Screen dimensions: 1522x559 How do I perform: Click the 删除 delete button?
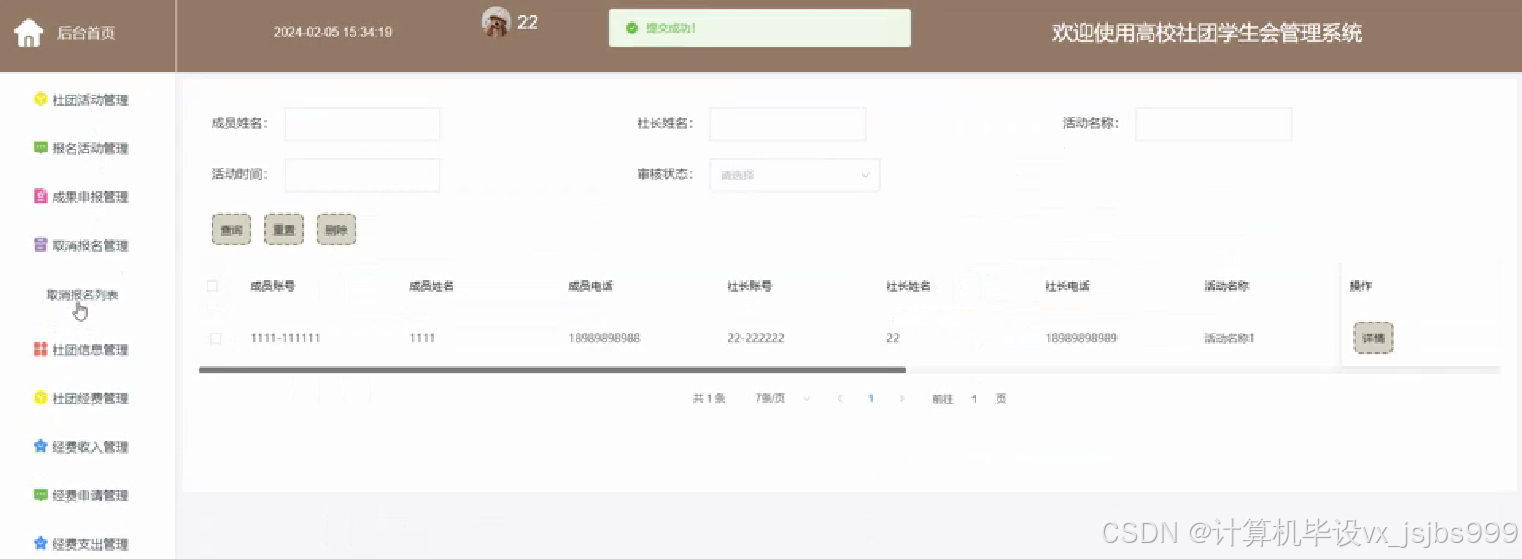click(x=336, y=230)
